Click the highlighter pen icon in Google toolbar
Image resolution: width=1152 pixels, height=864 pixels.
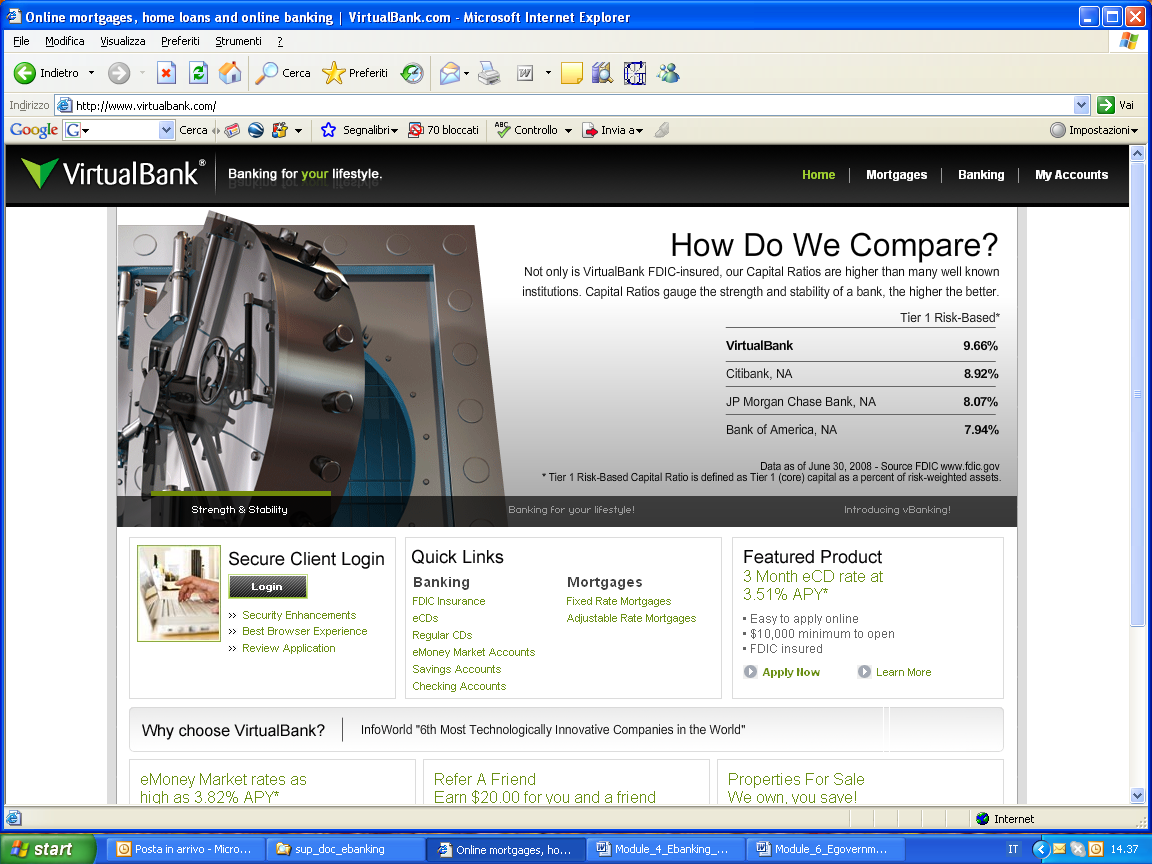(x=661, y=130)
